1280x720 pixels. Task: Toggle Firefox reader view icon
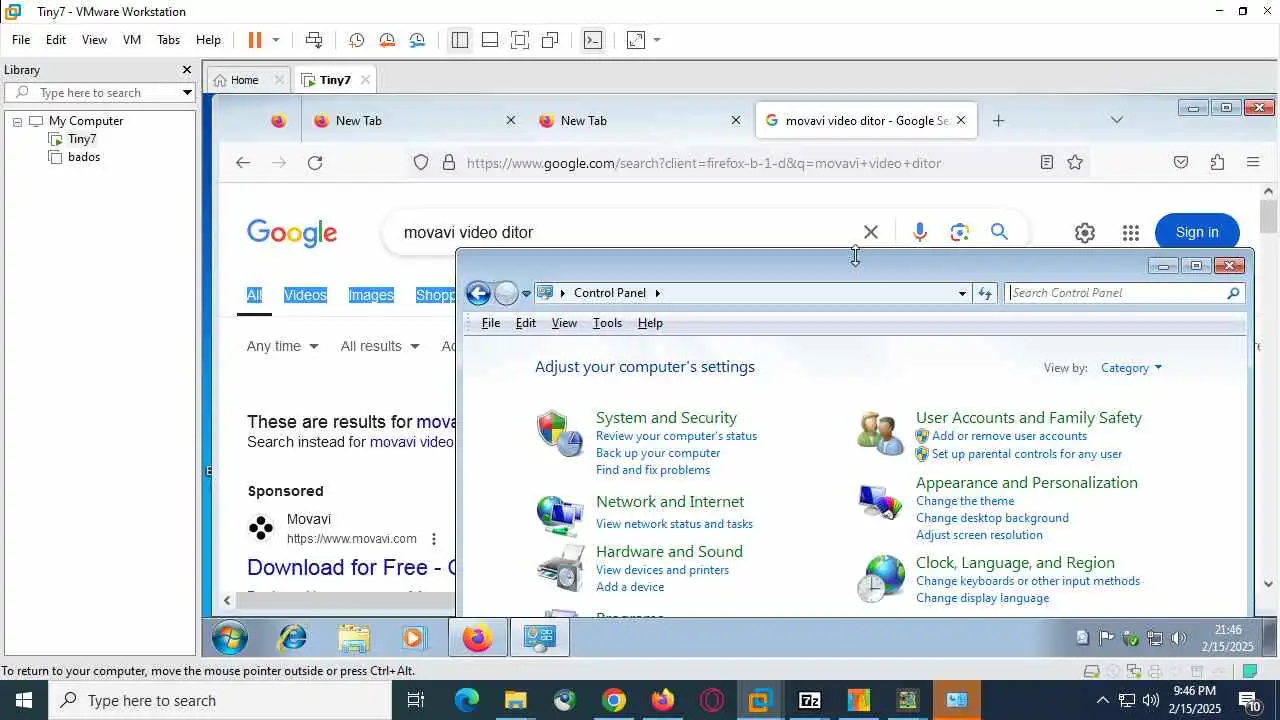[1047, 162]
